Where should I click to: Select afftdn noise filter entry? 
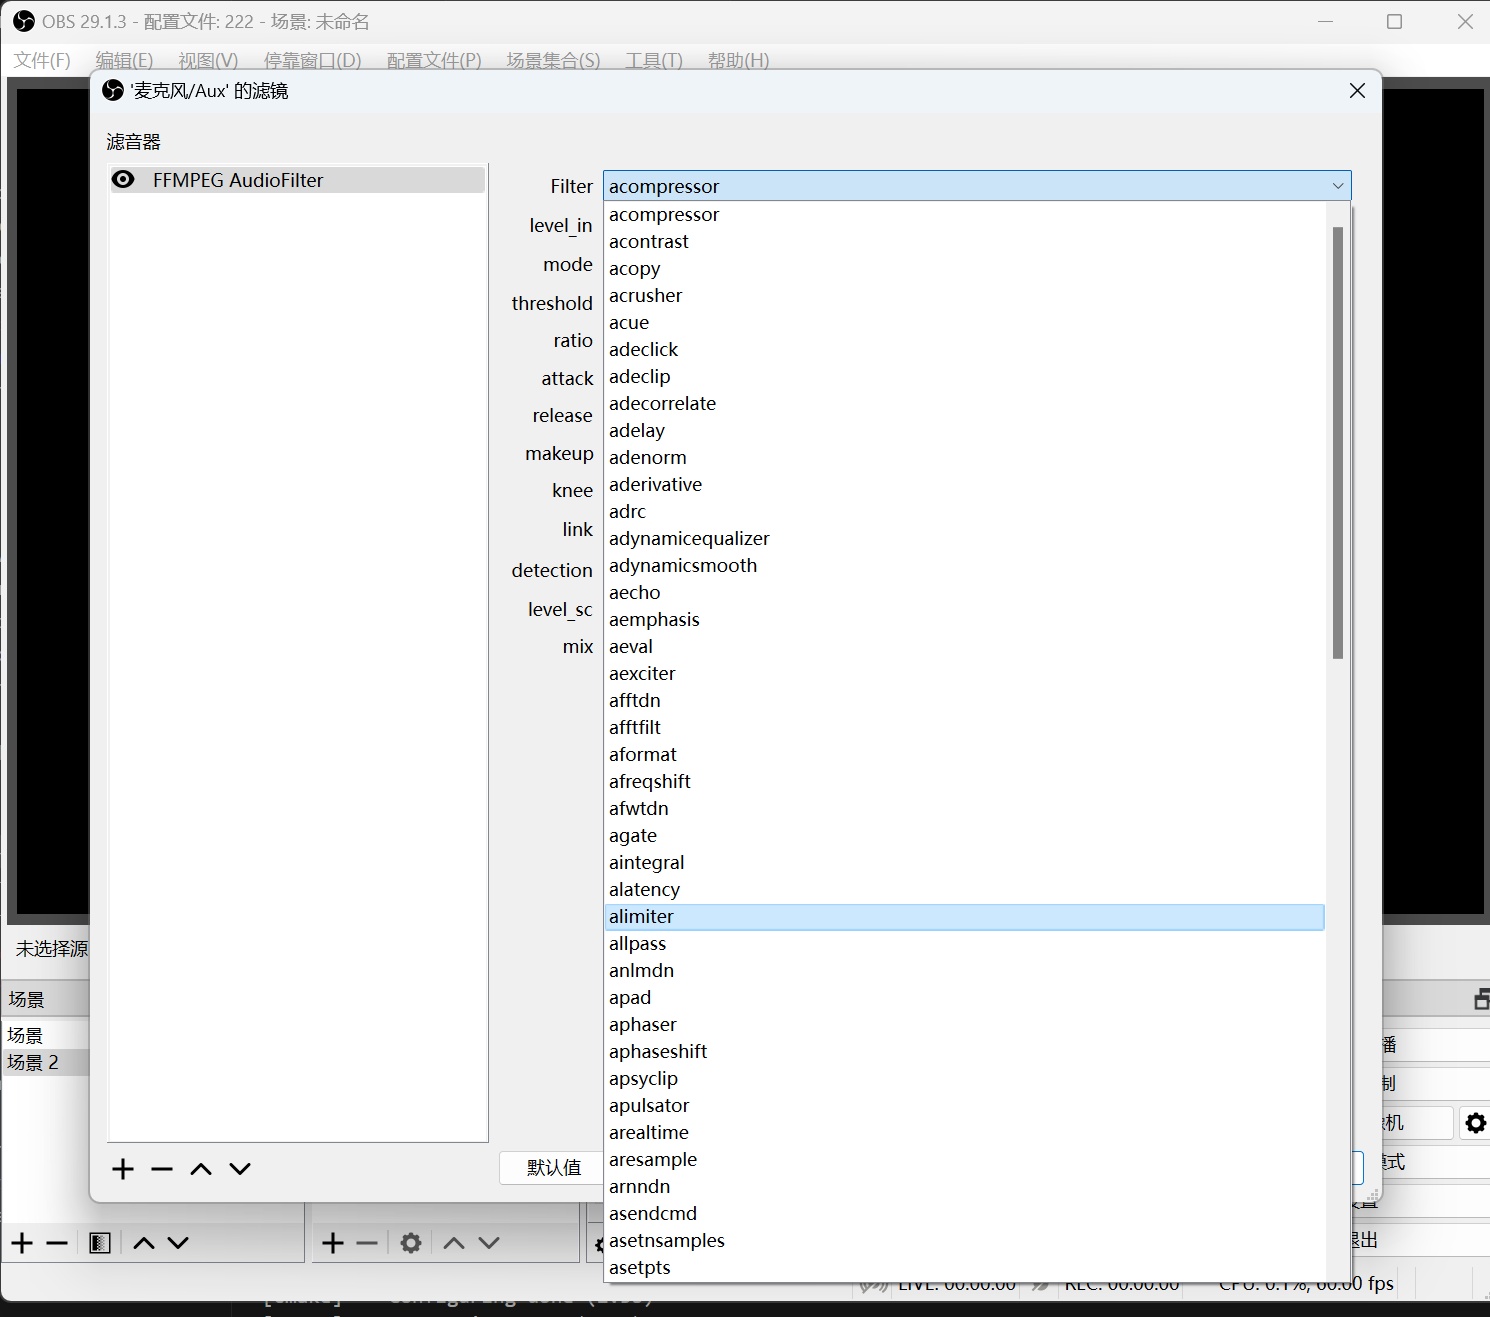coord(964,701)
